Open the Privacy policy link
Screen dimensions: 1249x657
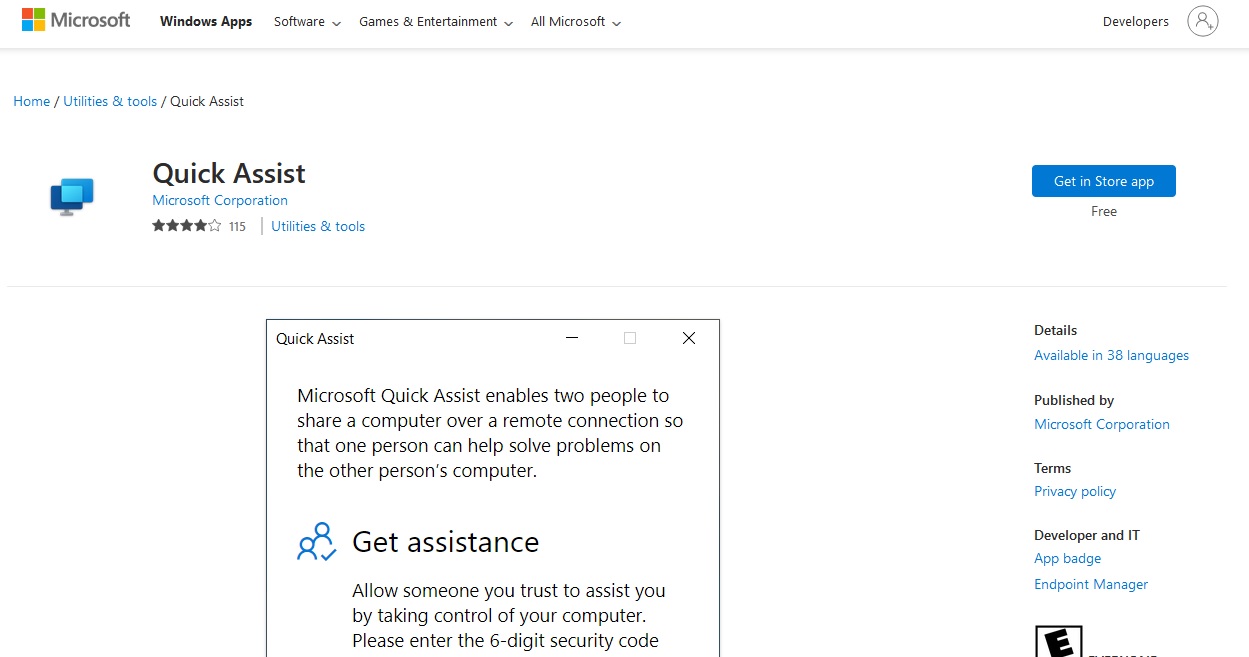(1075, 491)
